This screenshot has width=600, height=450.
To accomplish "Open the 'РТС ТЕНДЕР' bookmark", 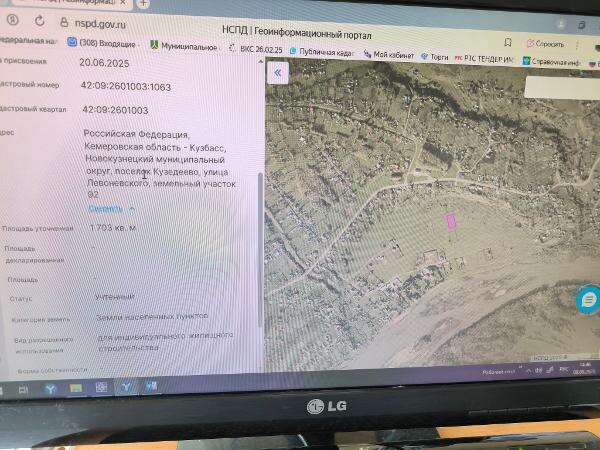I will [484, 59].
